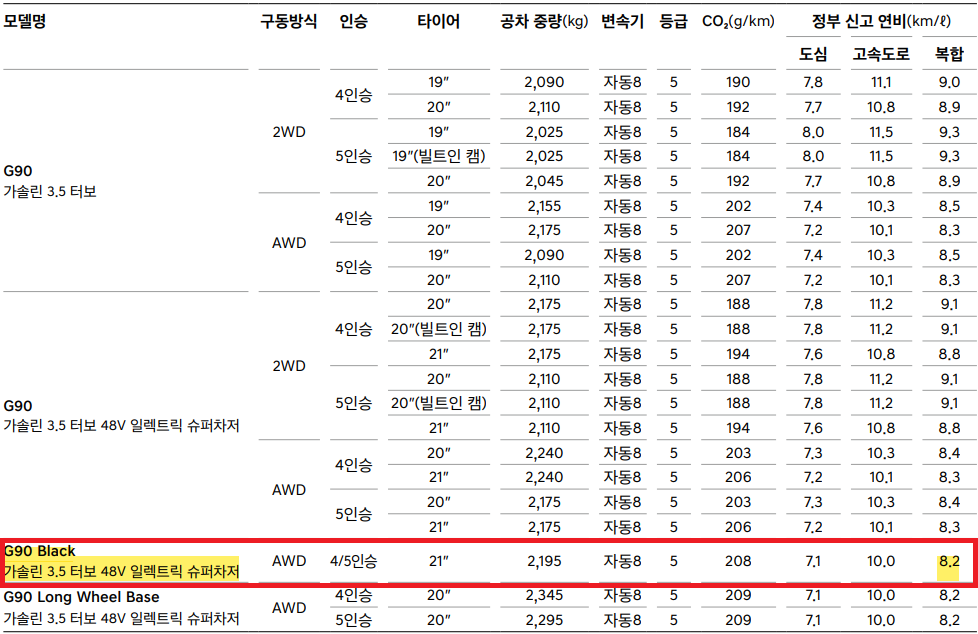The image size is (978, 634).
Task: Click the 10.0 highway value in G90 Black row
Action: (x=881, y=561)
